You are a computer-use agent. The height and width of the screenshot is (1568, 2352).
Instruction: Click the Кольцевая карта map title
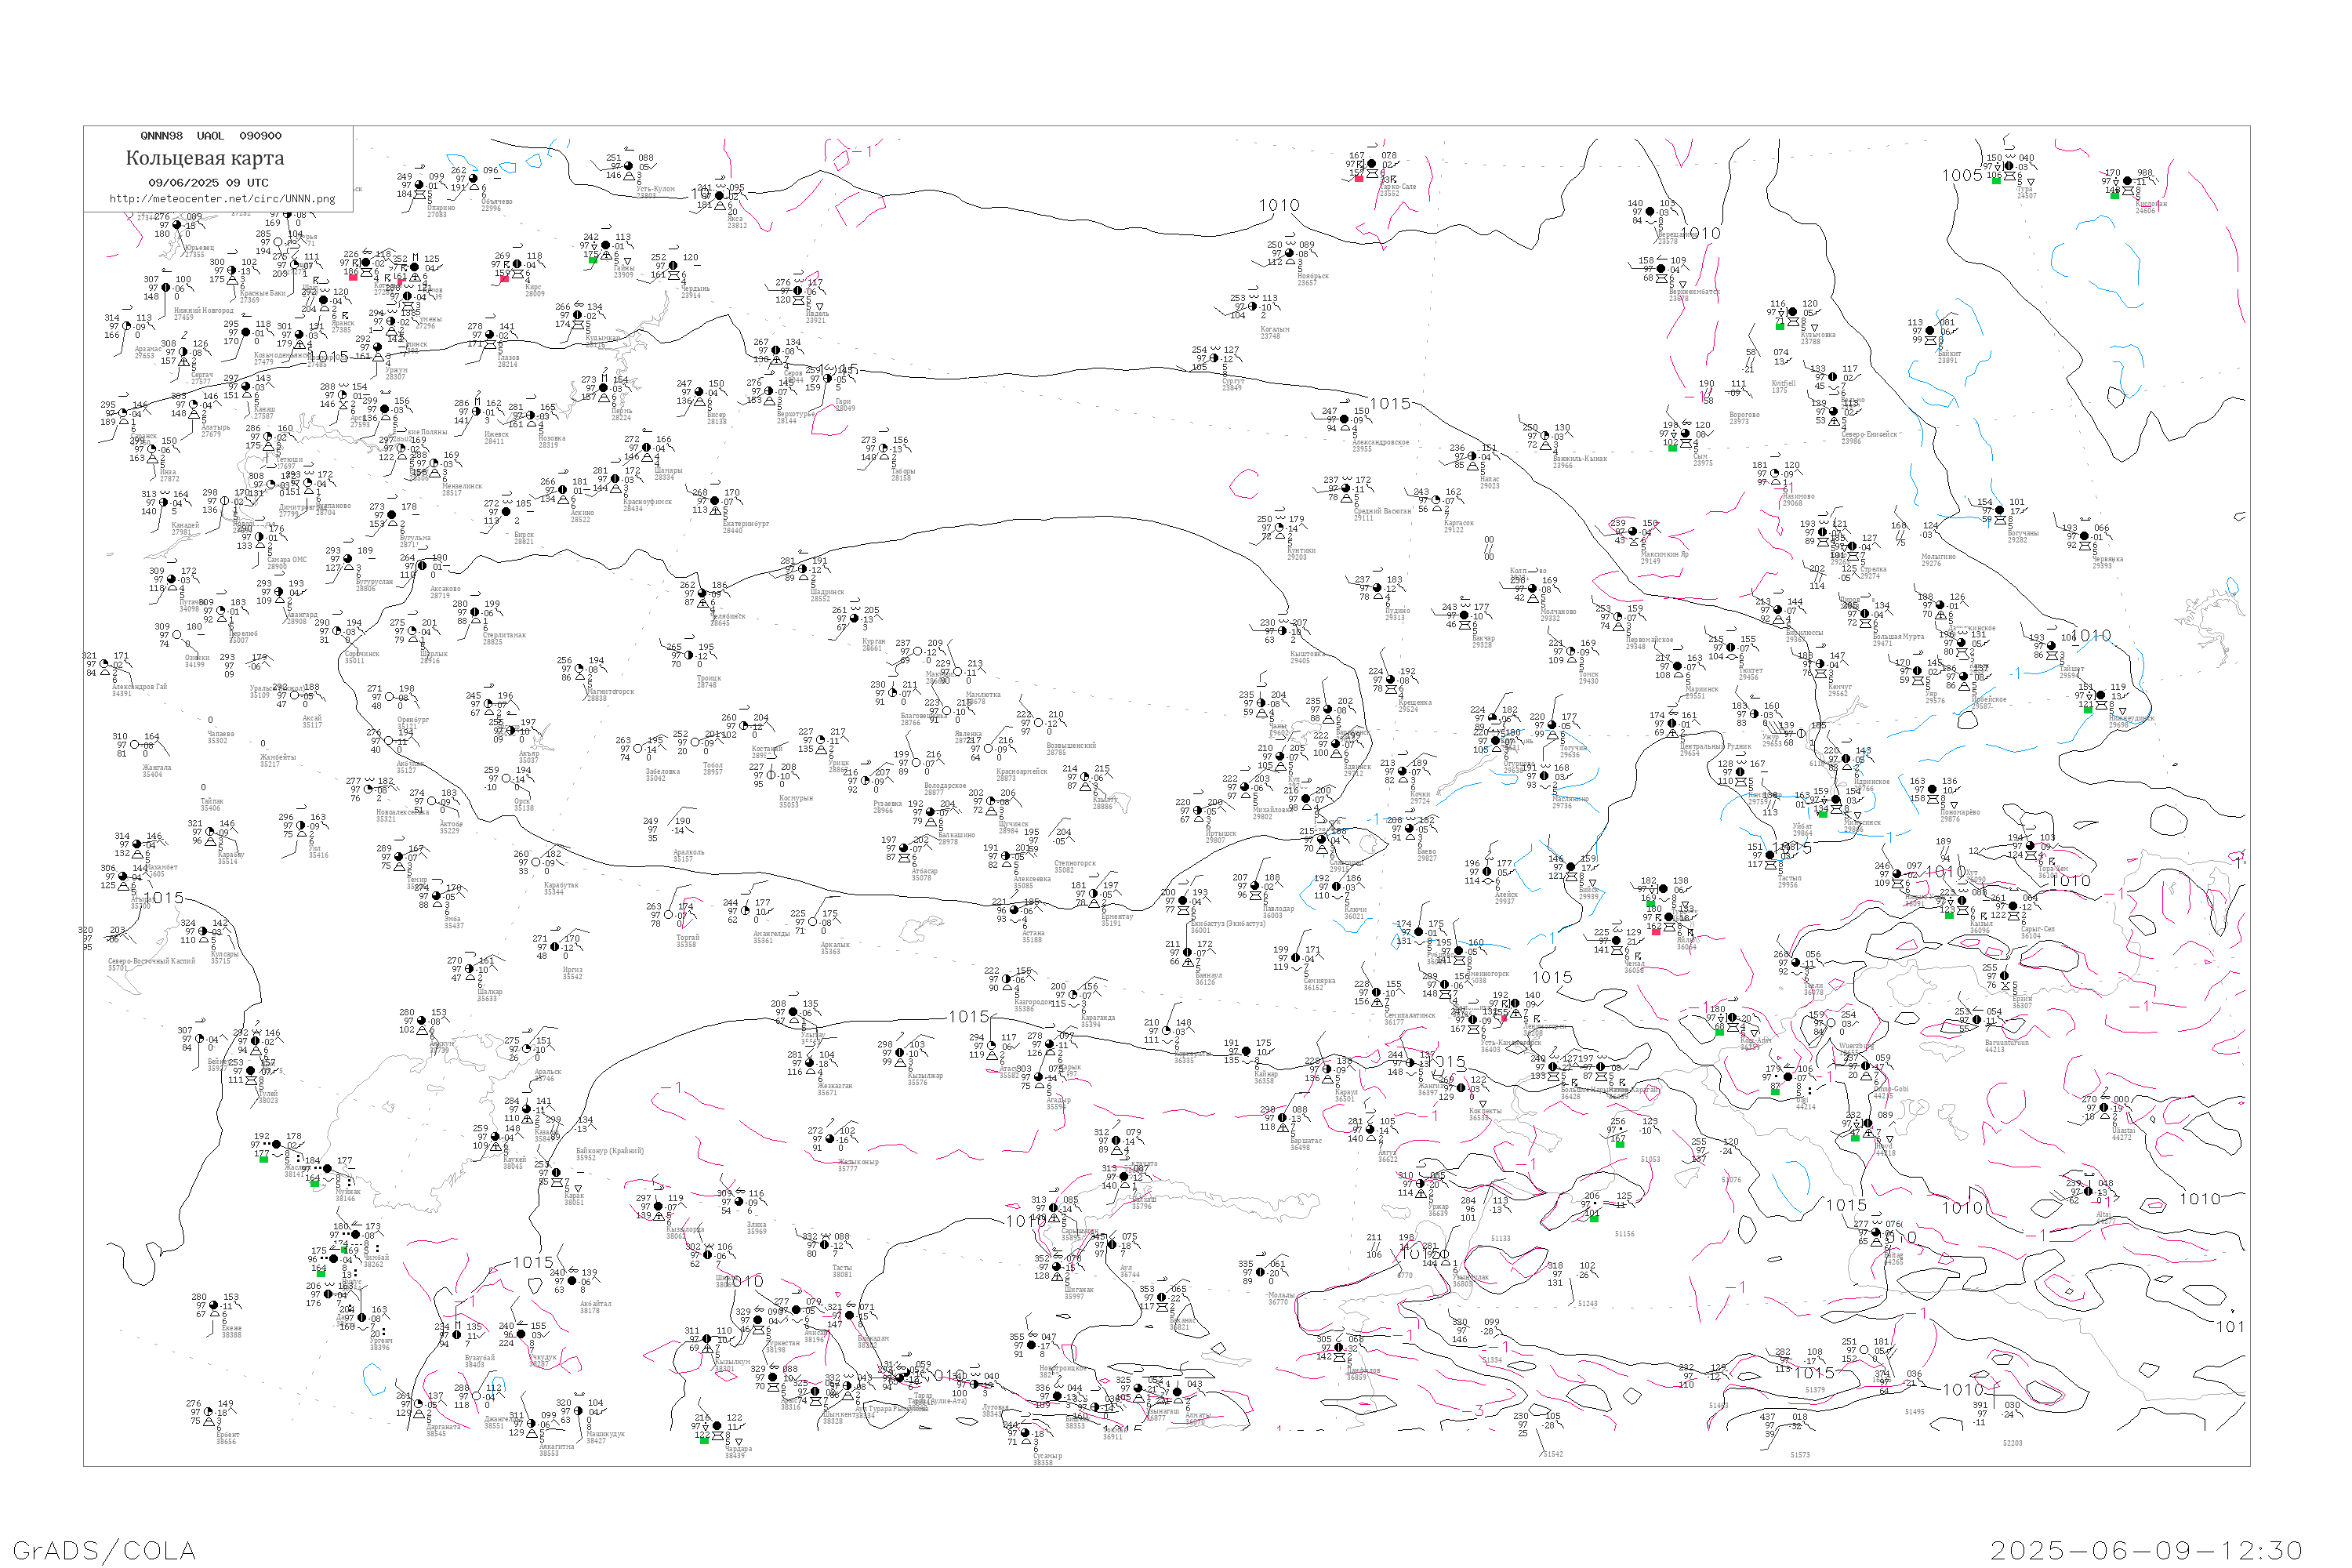click(x=205, y=158)
